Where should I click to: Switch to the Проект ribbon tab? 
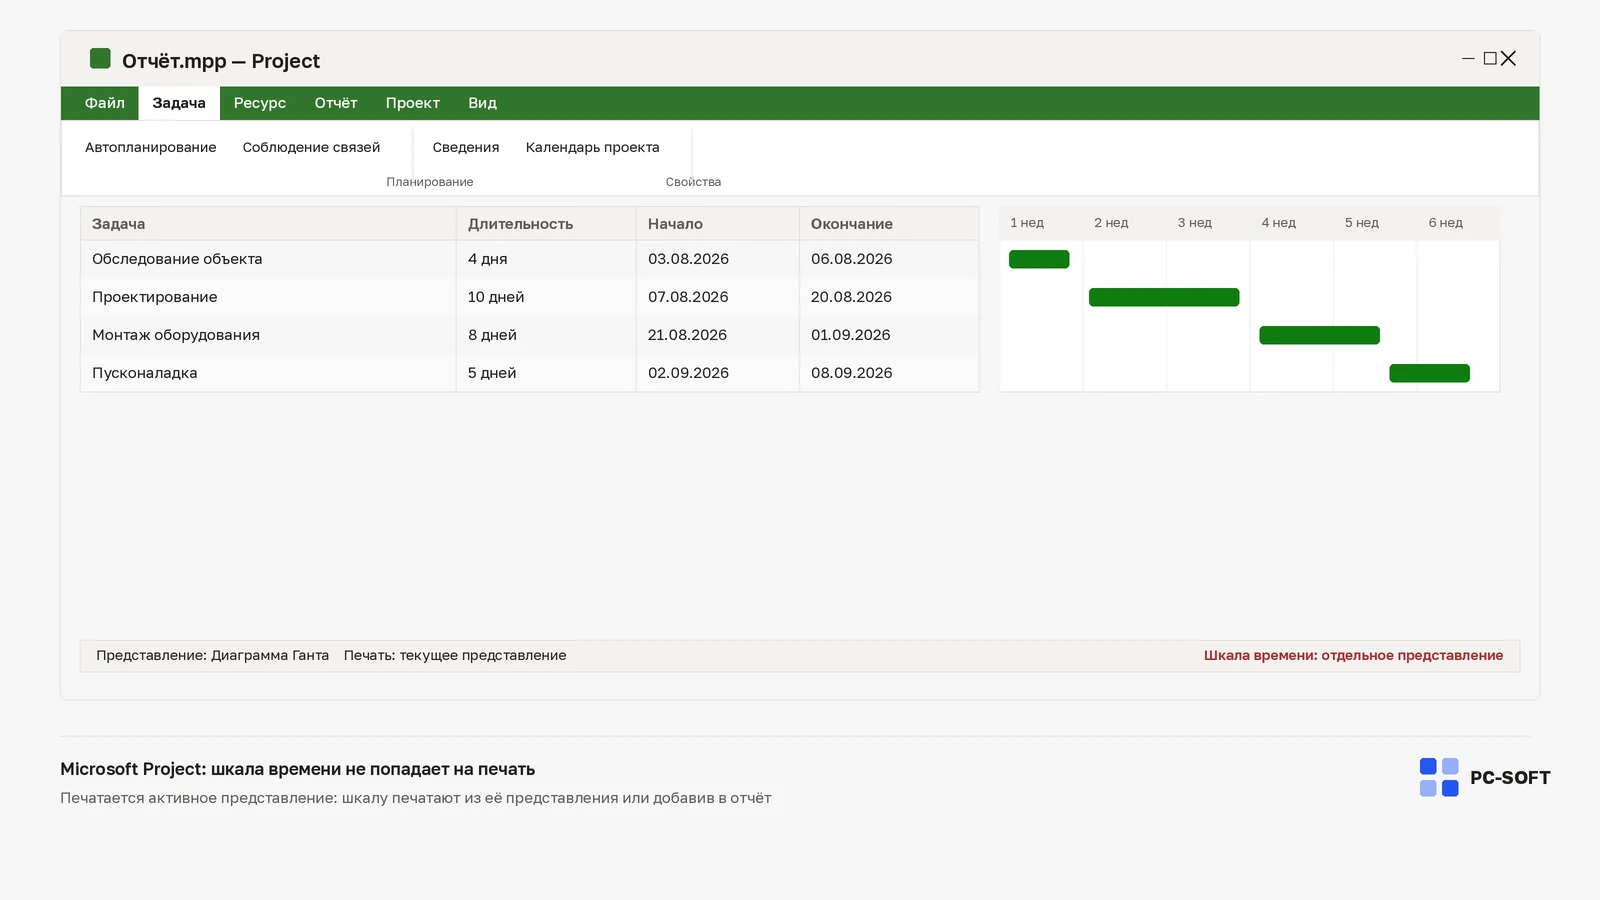pos(413,103)
